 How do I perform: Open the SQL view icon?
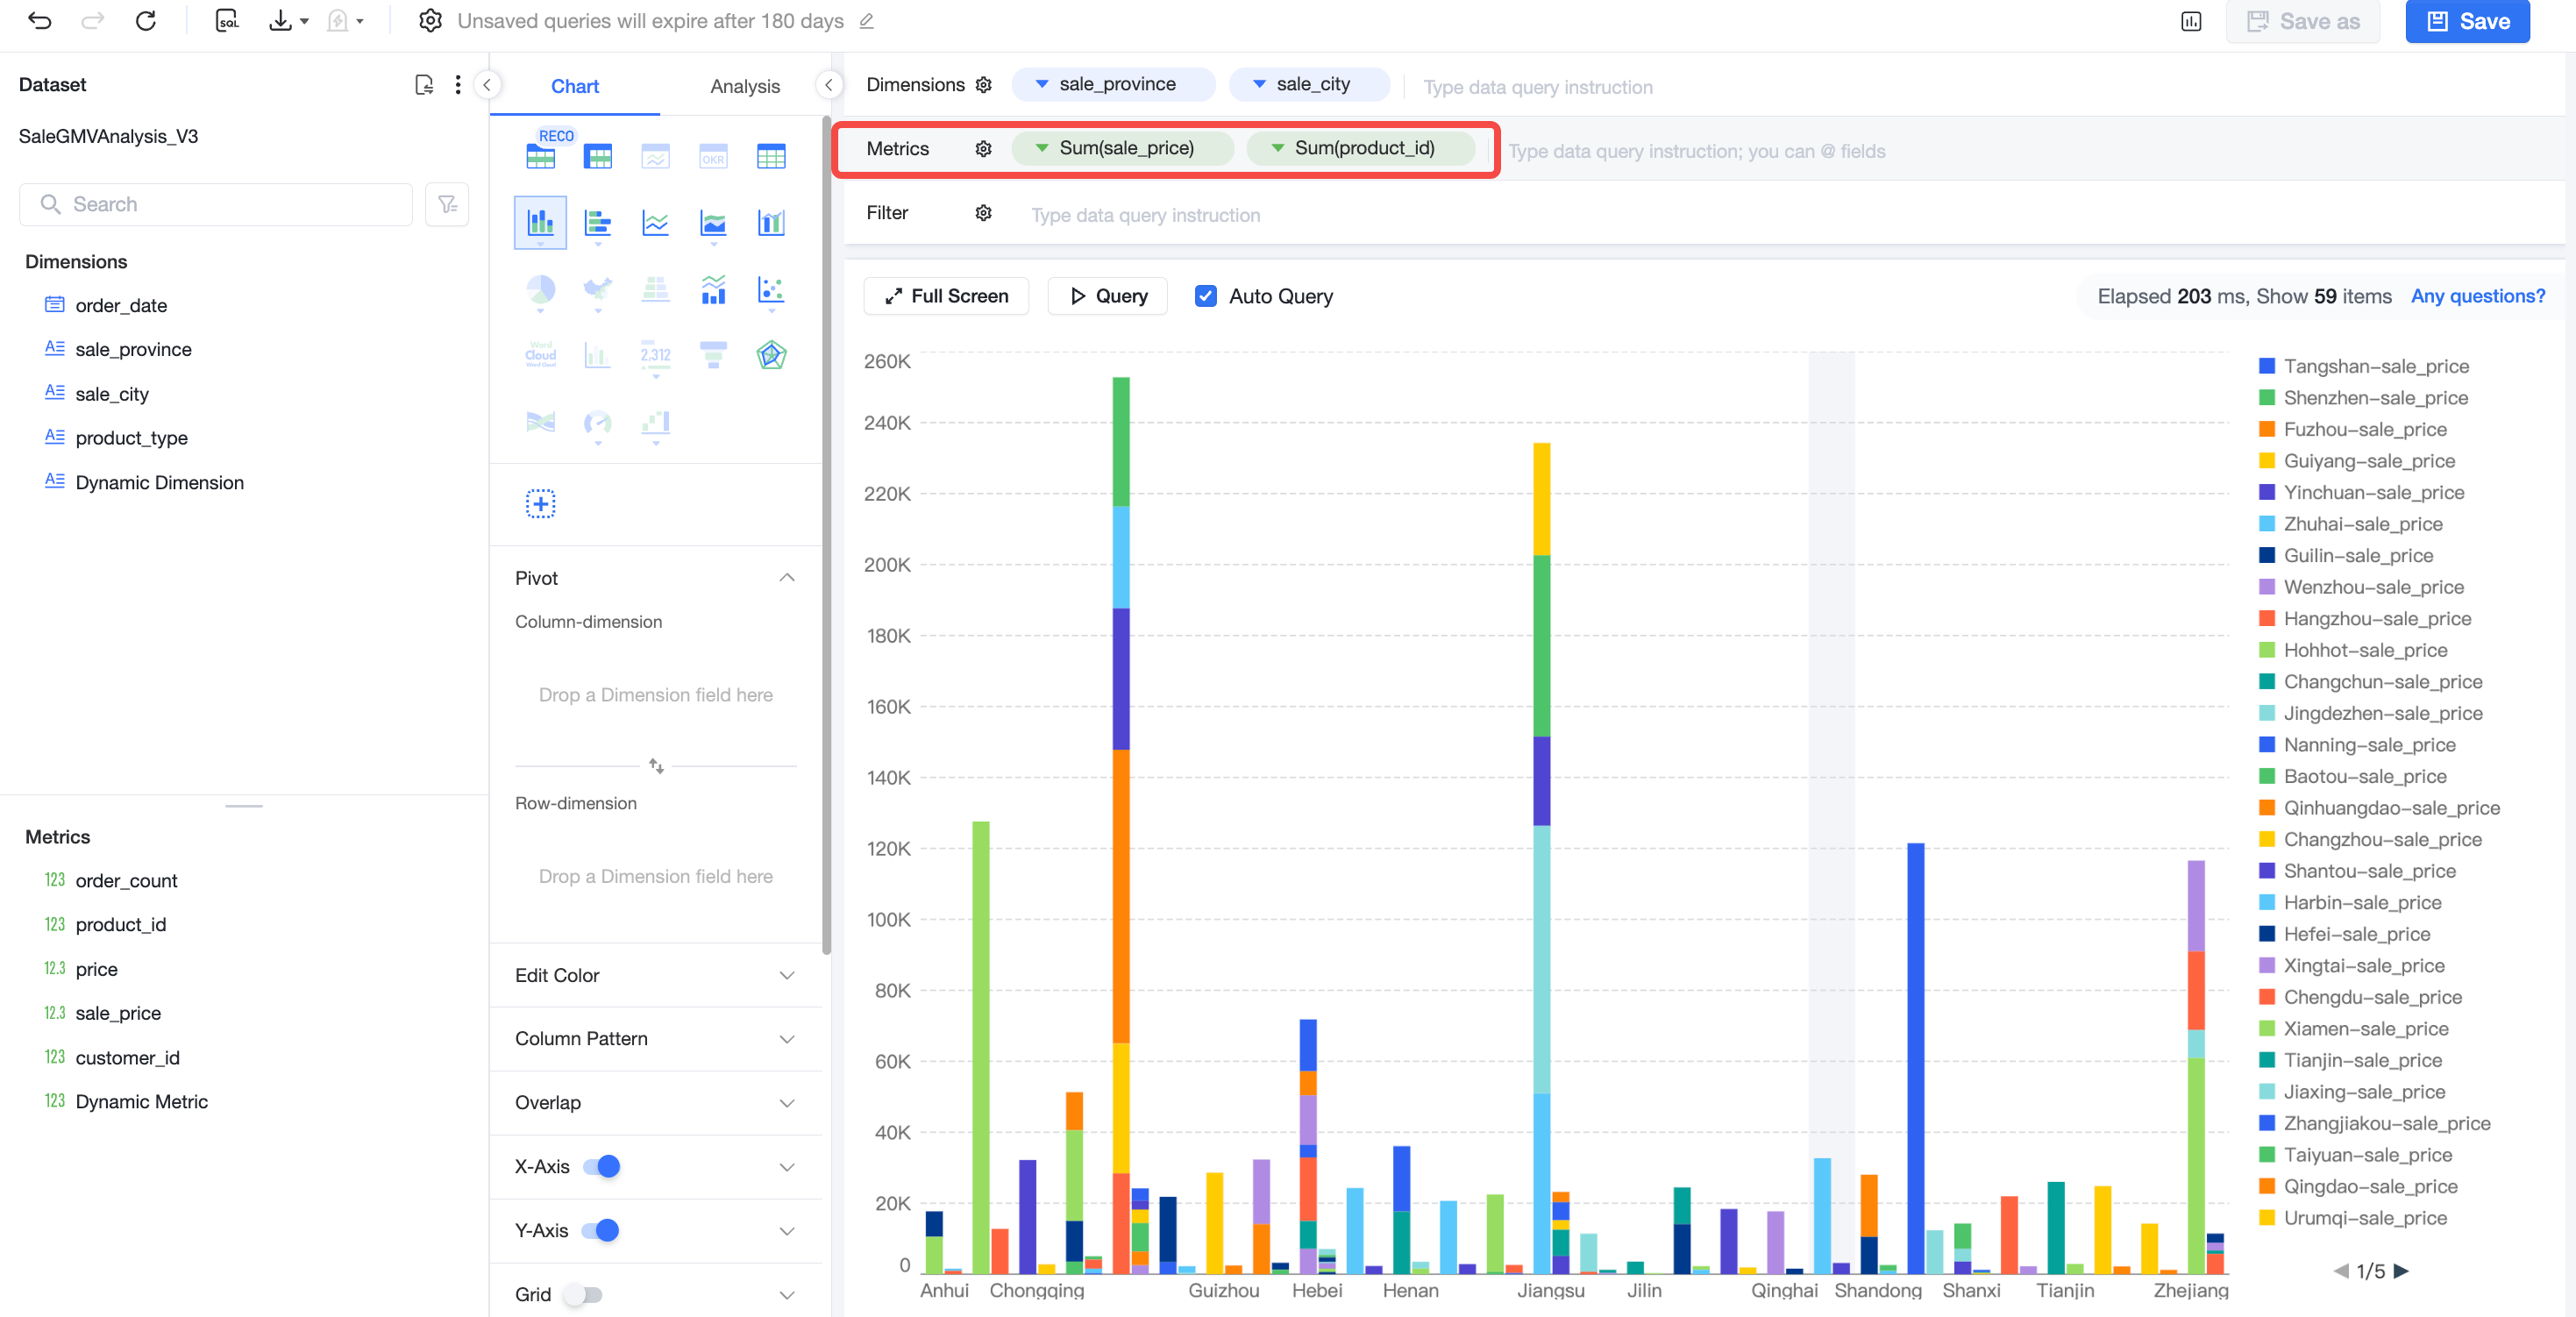pos(227,21)
